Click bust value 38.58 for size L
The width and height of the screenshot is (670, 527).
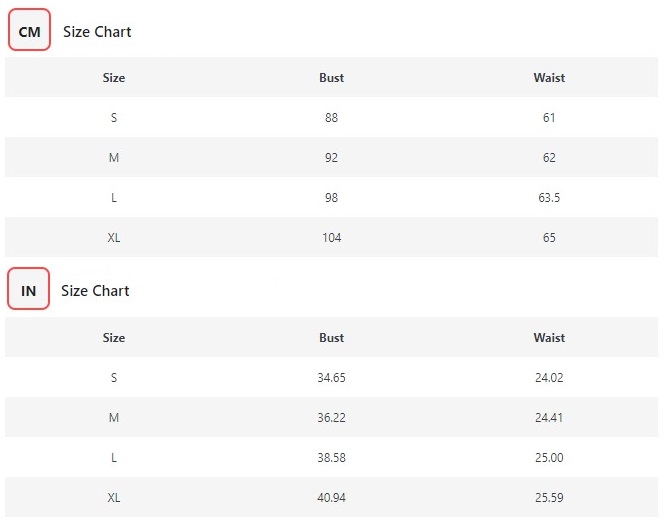click(332, 458)
